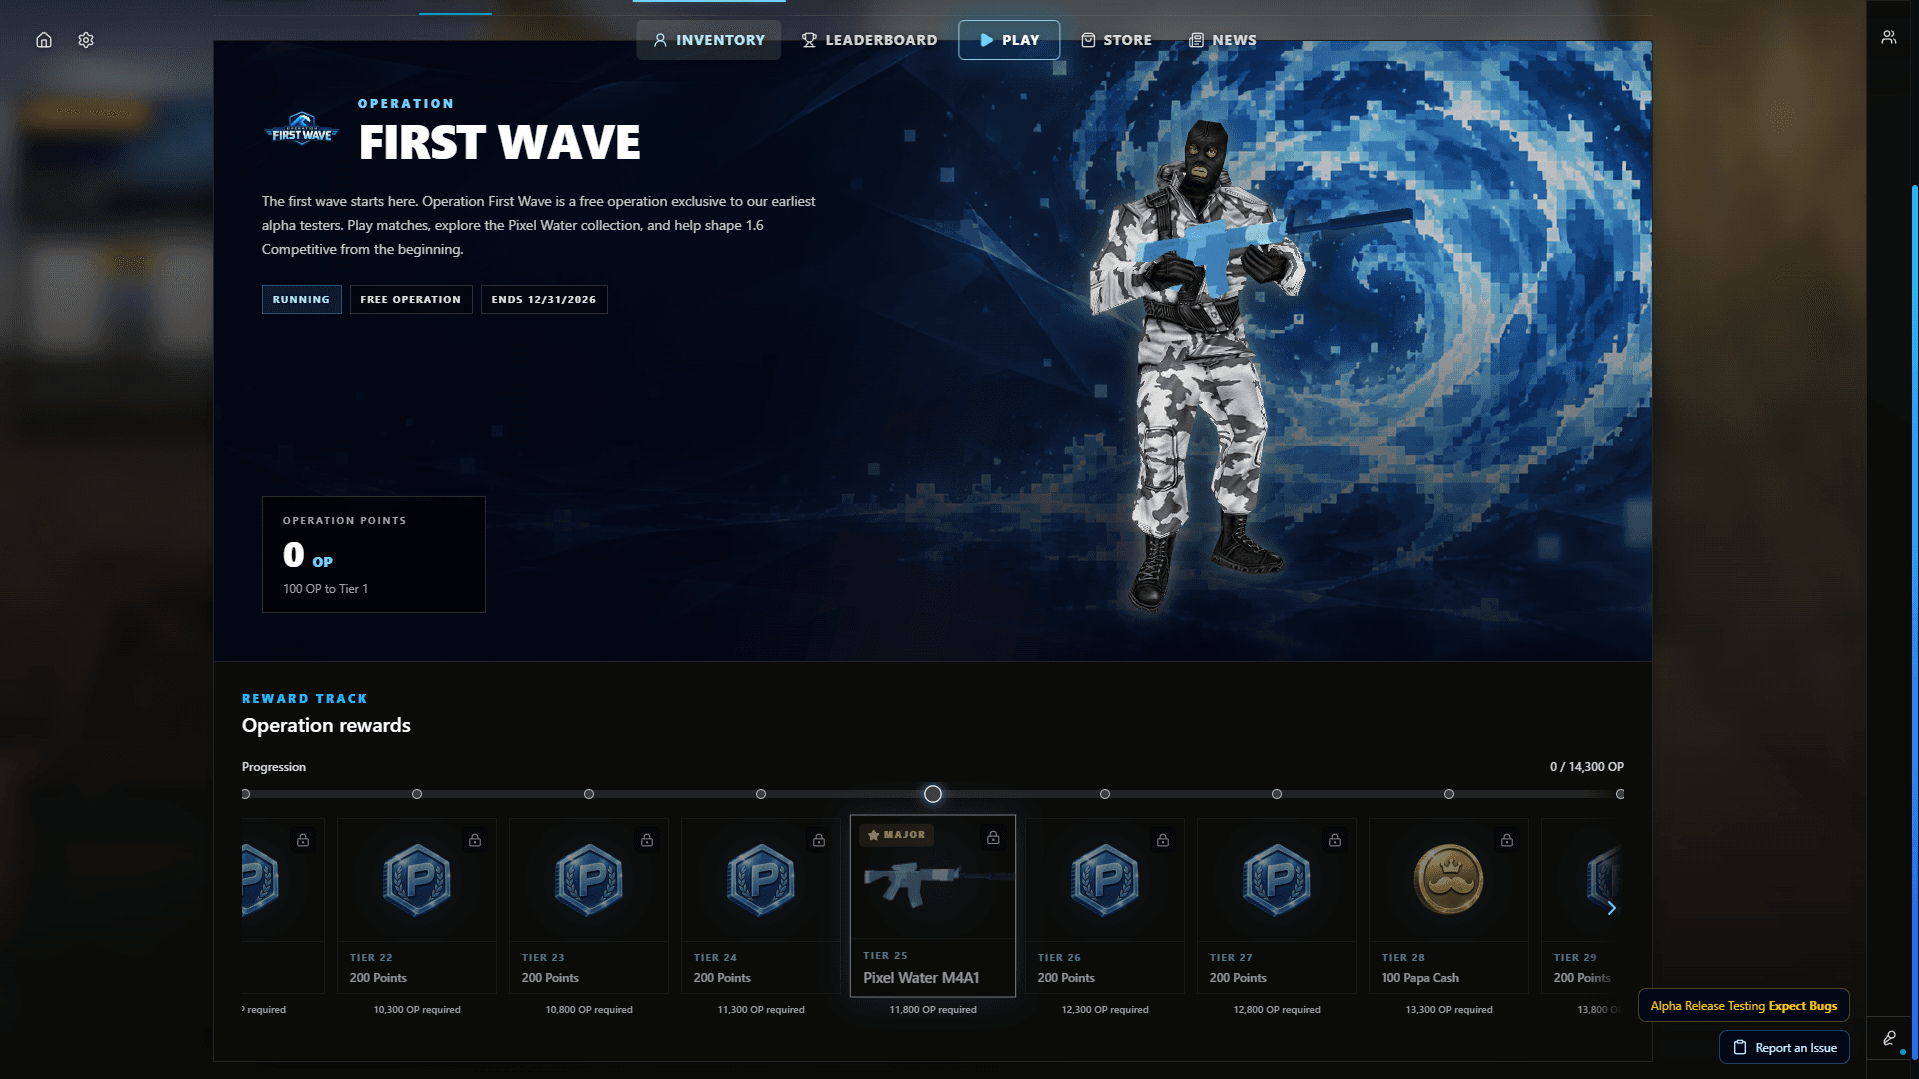Click lock icon on Tier 24 card
1919x1079 pixels.
pyautogui.click(x=819, y=840)
